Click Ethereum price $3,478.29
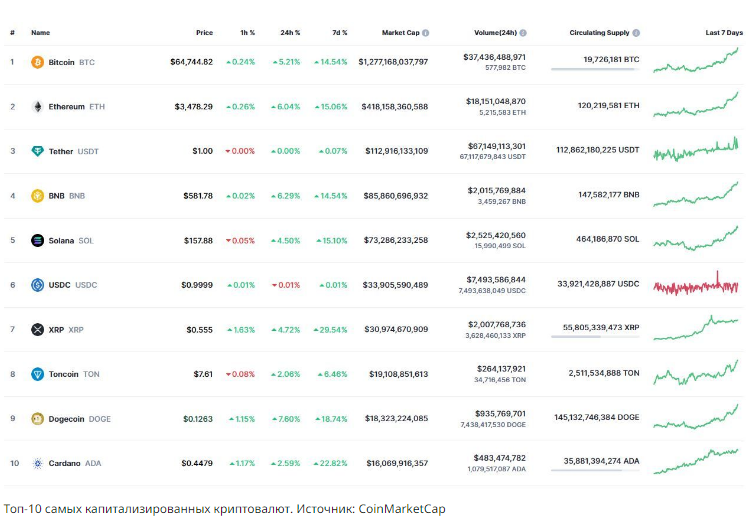The height and width of the screenshot is (529, 749). click(x=193, y=107)
